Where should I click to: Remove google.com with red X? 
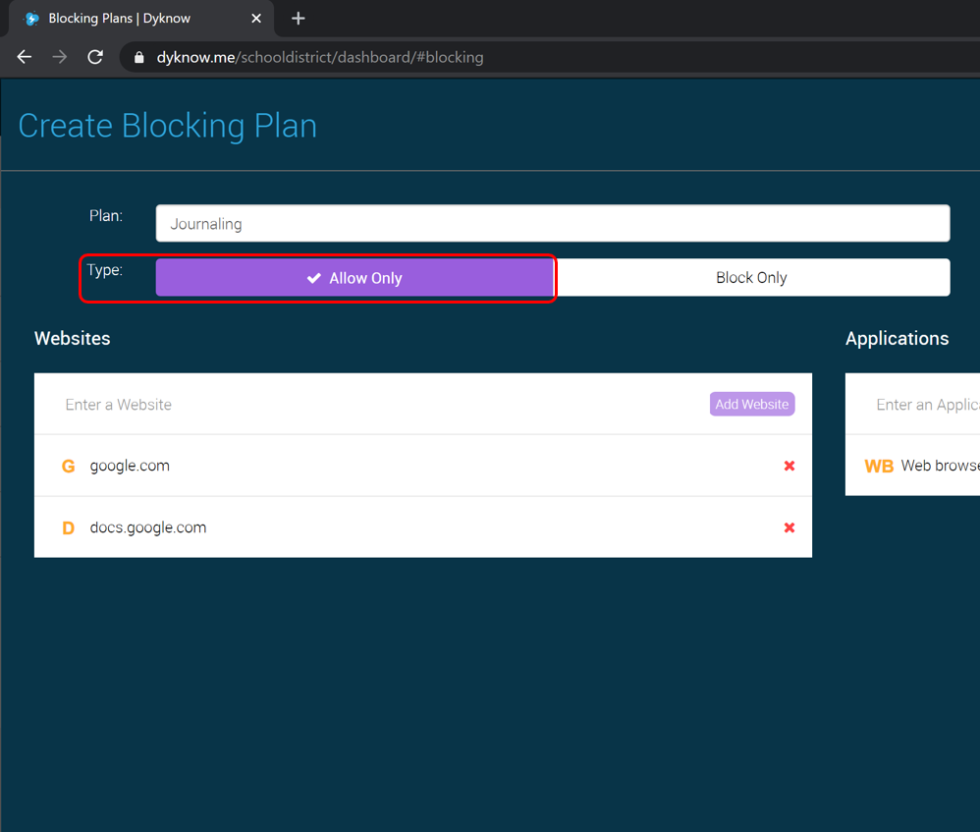click(x=789, y=466)
